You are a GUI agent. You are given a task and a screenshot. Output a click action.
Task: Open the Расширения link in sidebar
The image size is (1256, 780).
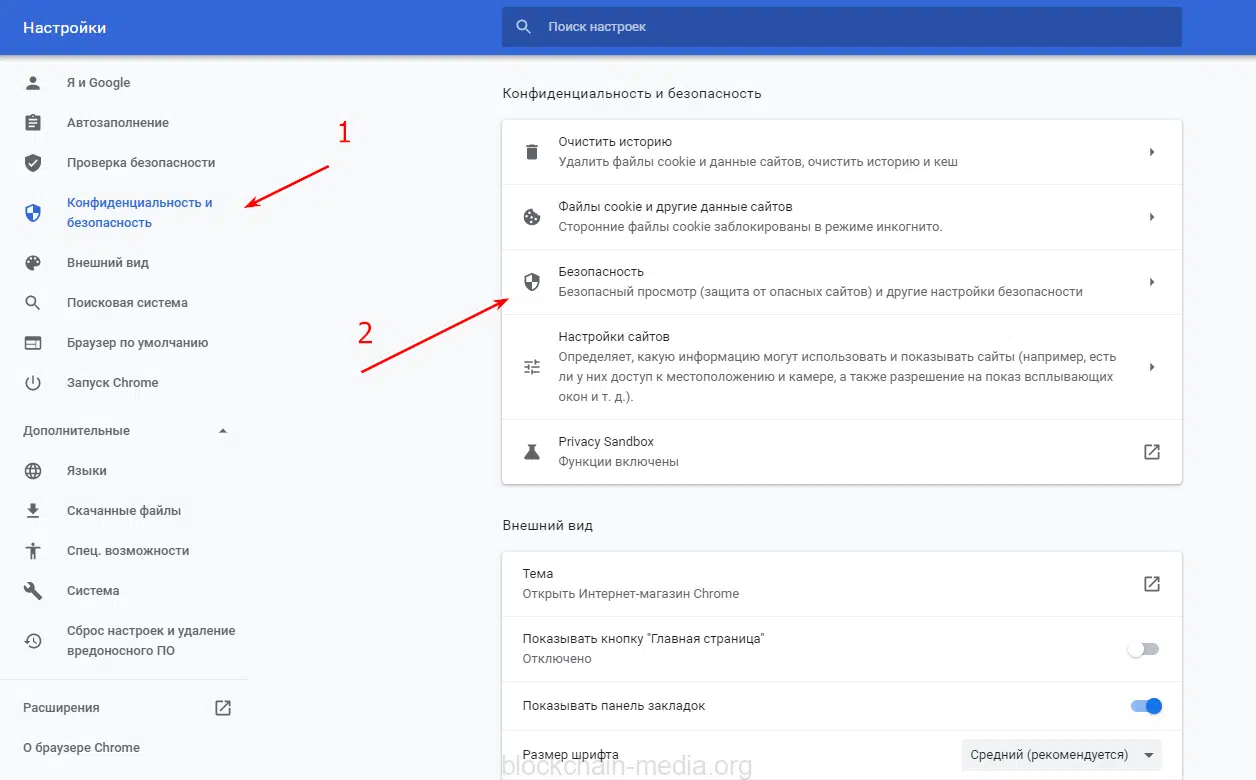pos(61,708)
